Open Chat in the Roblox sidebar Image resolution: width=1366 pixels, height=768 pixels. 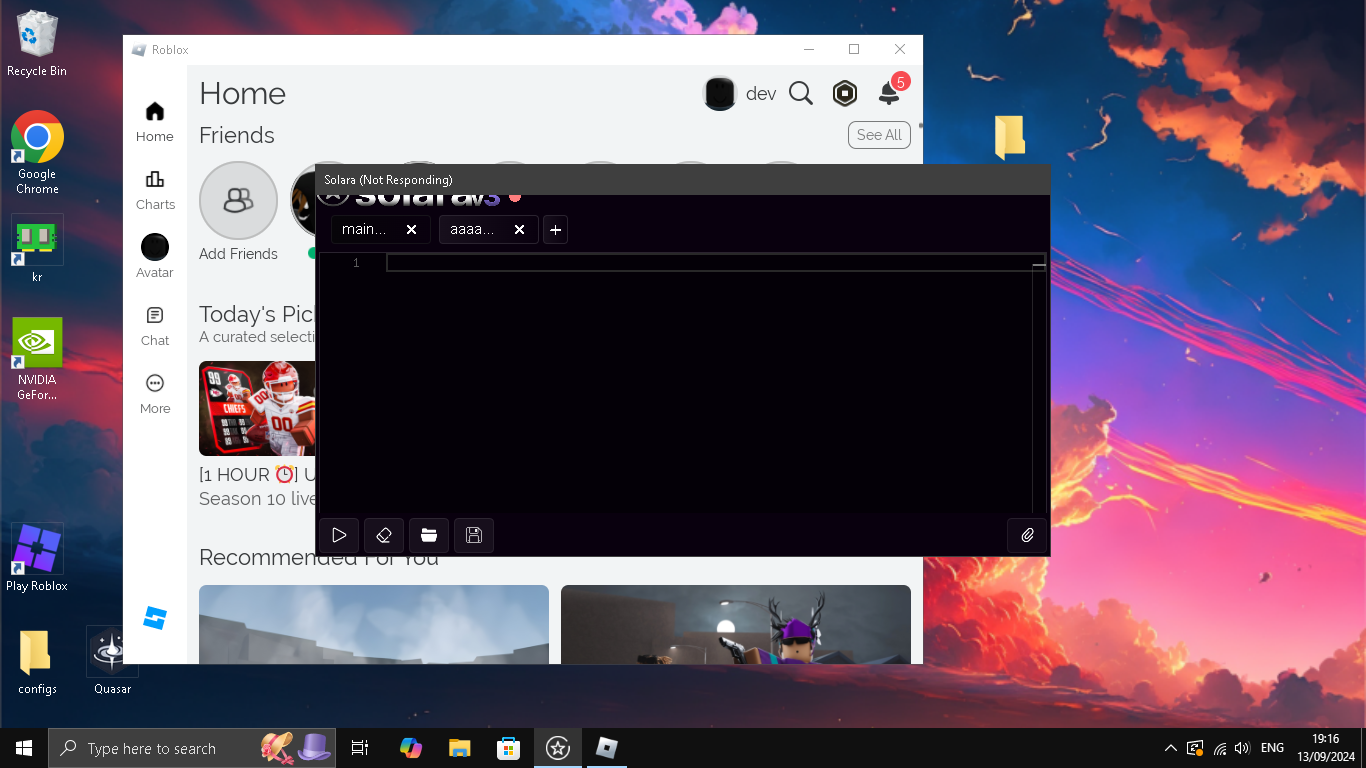pos(155,326)
